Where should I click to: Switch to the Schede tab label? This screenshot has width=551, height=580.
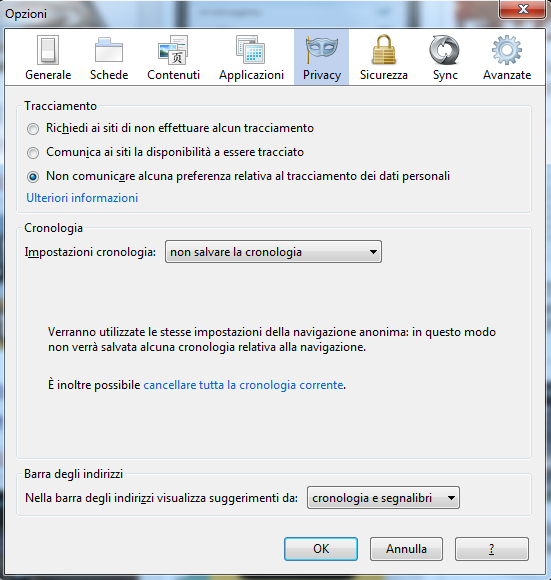[x=109, y=75]
